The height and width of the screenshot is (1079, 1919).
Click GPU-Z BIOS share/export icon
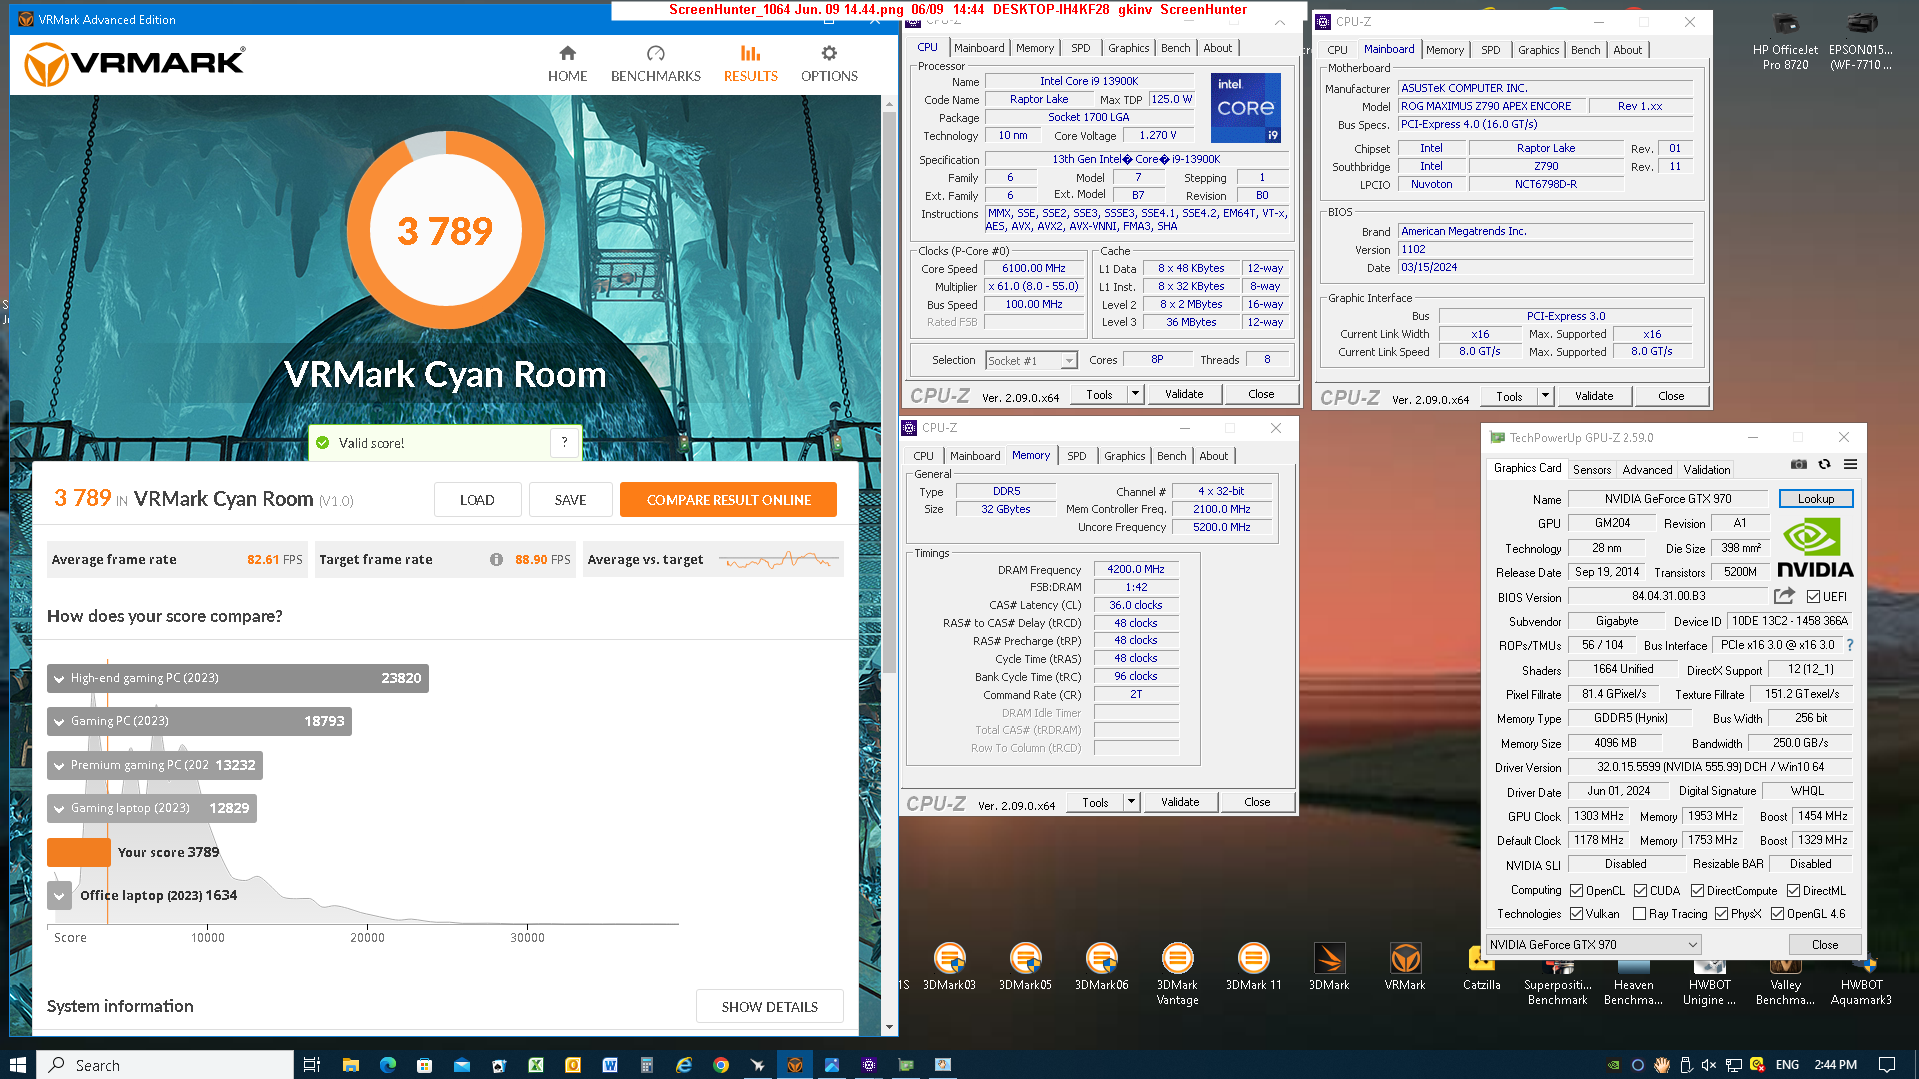click(x=1784, y=596)
